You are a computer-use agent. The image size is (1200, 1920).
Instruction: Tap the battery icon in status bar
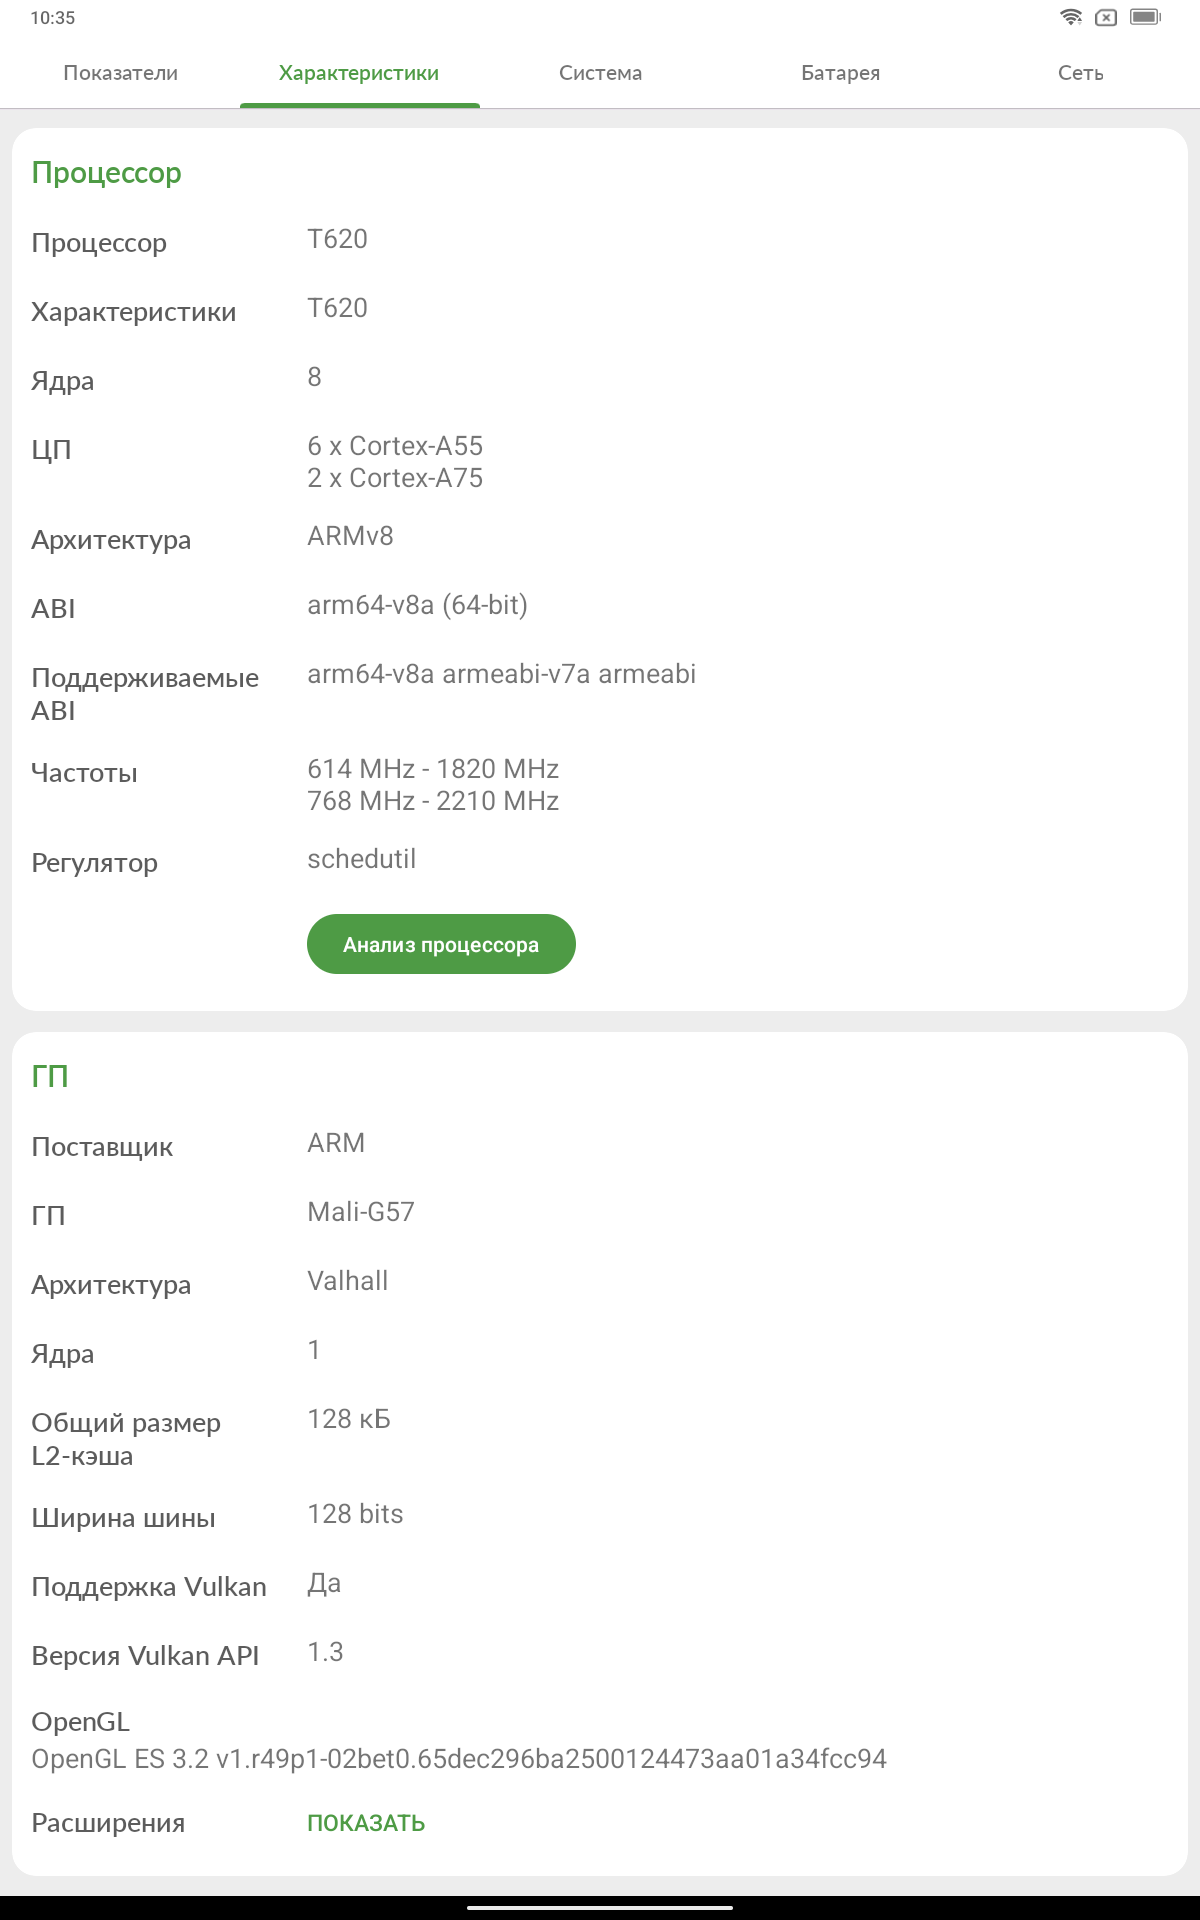pos(1145,17)
